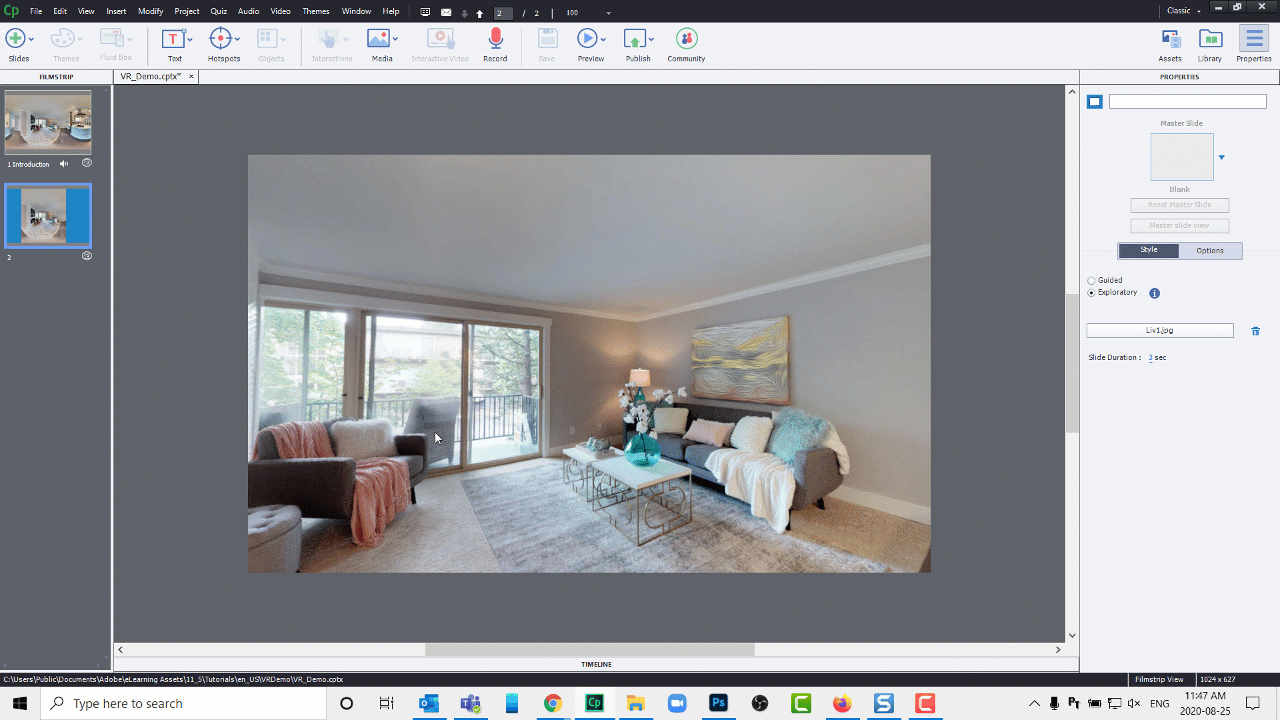Image resolution: width=1280 pixels, height=720 pixels.
Task: Select the Introduction slide thumbnail
Action: tap(48, 122)
